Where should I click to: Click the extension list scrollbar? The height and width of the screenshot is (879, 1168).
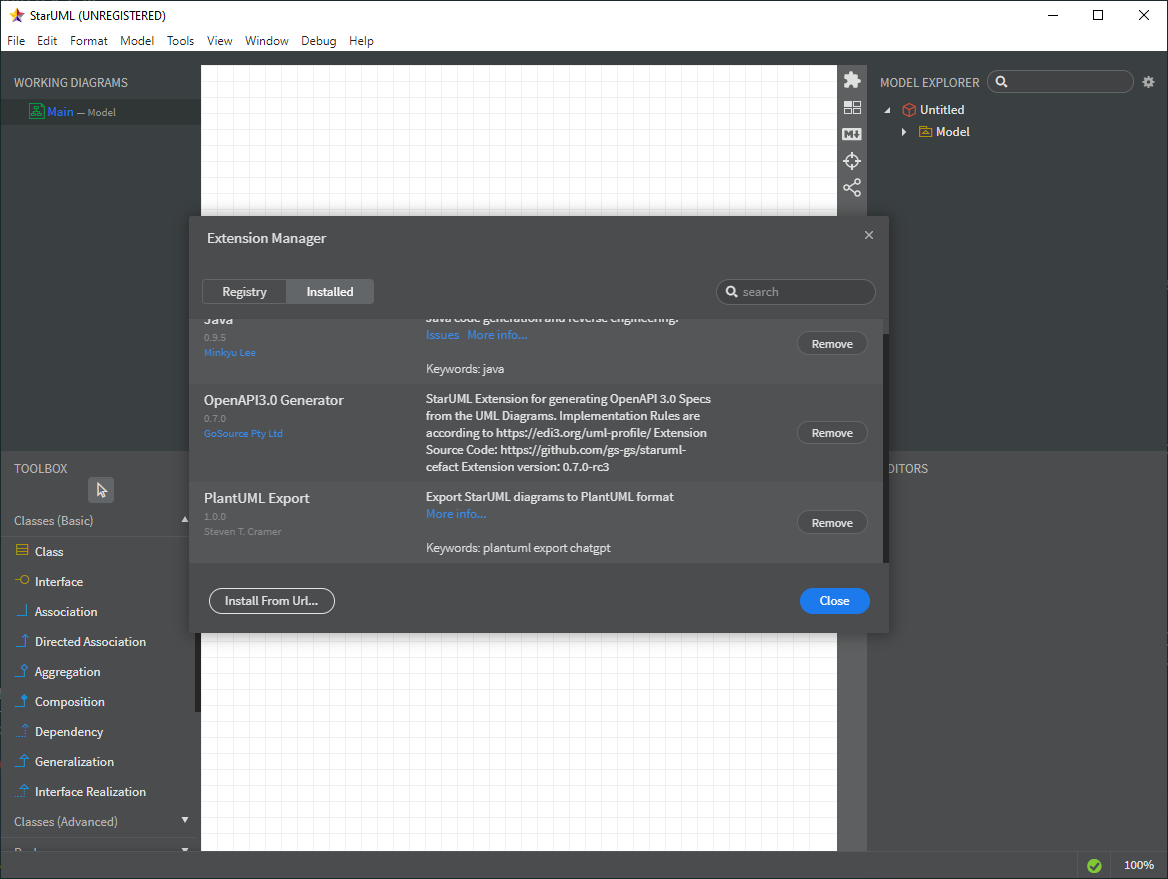pos(886,447)
